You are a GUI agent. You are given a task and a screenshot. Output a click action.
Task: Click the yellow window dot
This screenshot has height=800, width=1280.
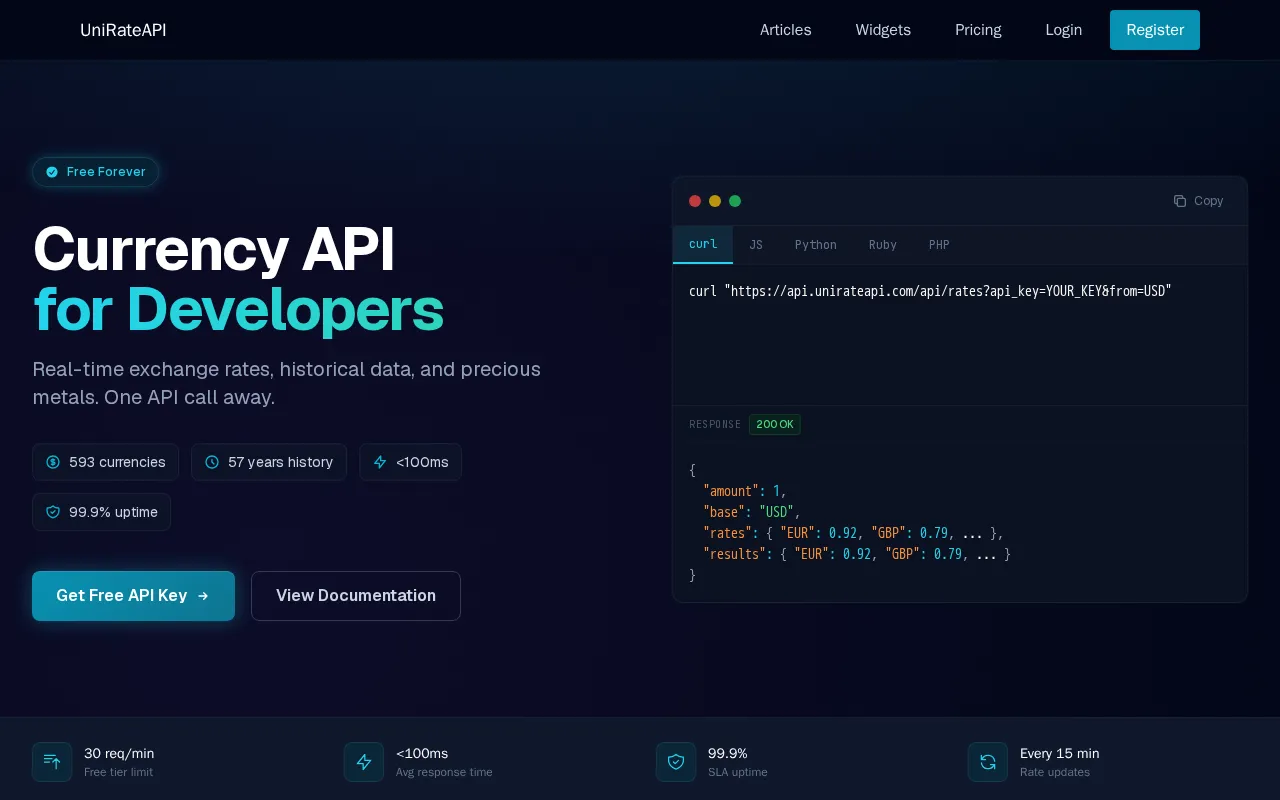715,201
